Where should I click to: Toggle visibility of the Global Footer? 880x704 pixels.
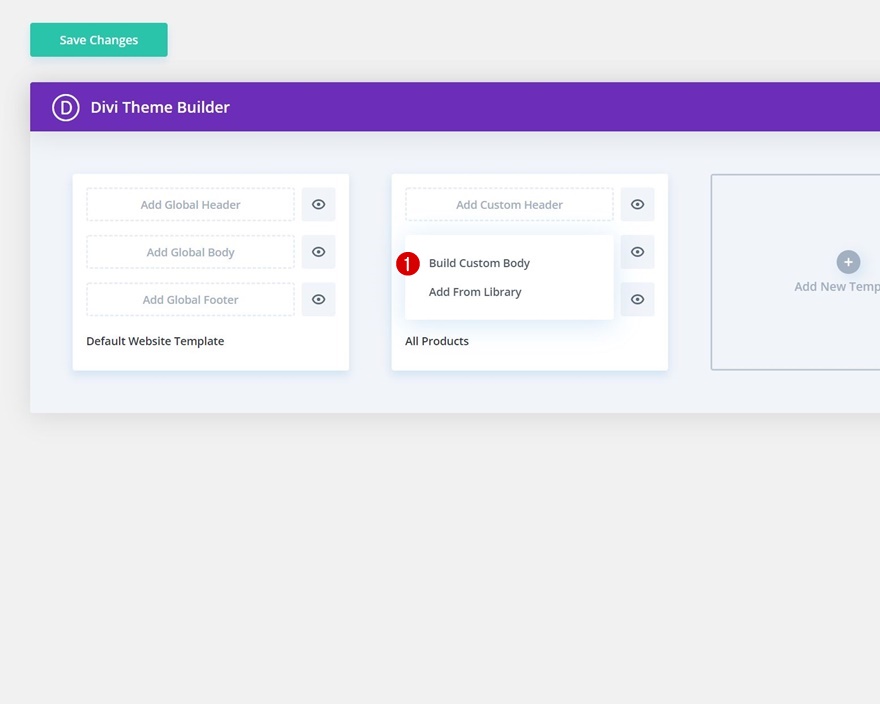pyautogui.click(x=318, y=299)
